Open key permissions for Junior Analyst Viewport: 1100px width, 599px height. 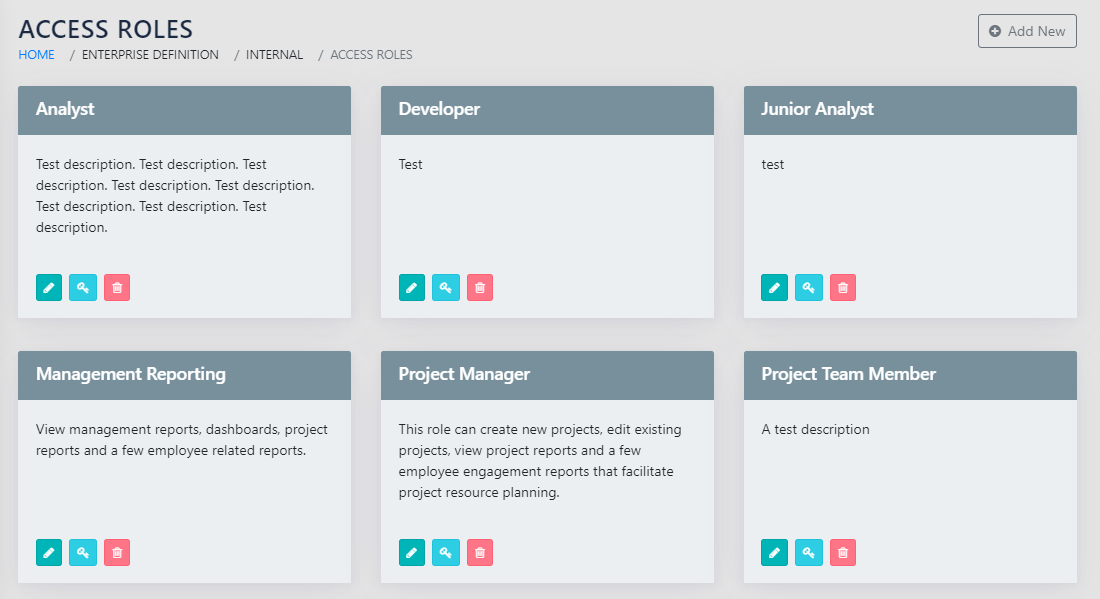click(809, 288)
